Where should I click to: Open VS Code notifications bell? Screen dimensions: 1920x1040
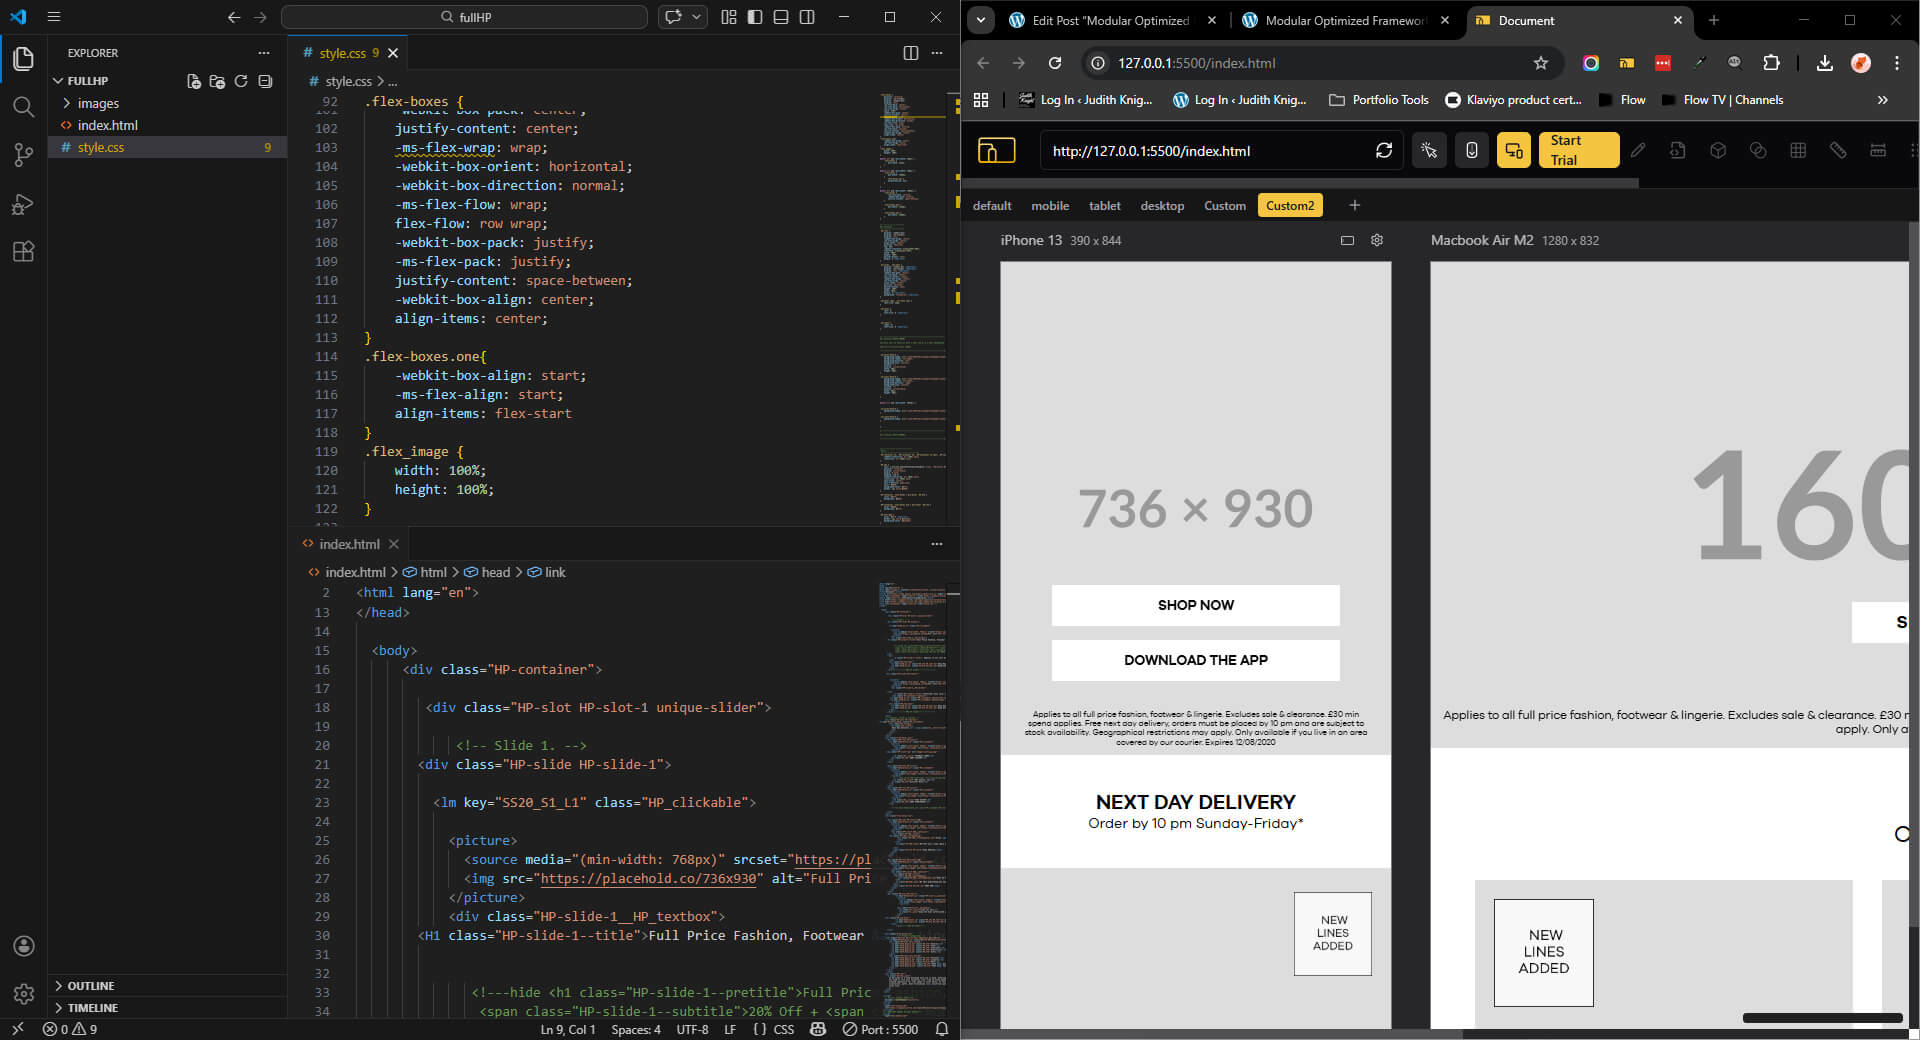[x=941, y=1029]
